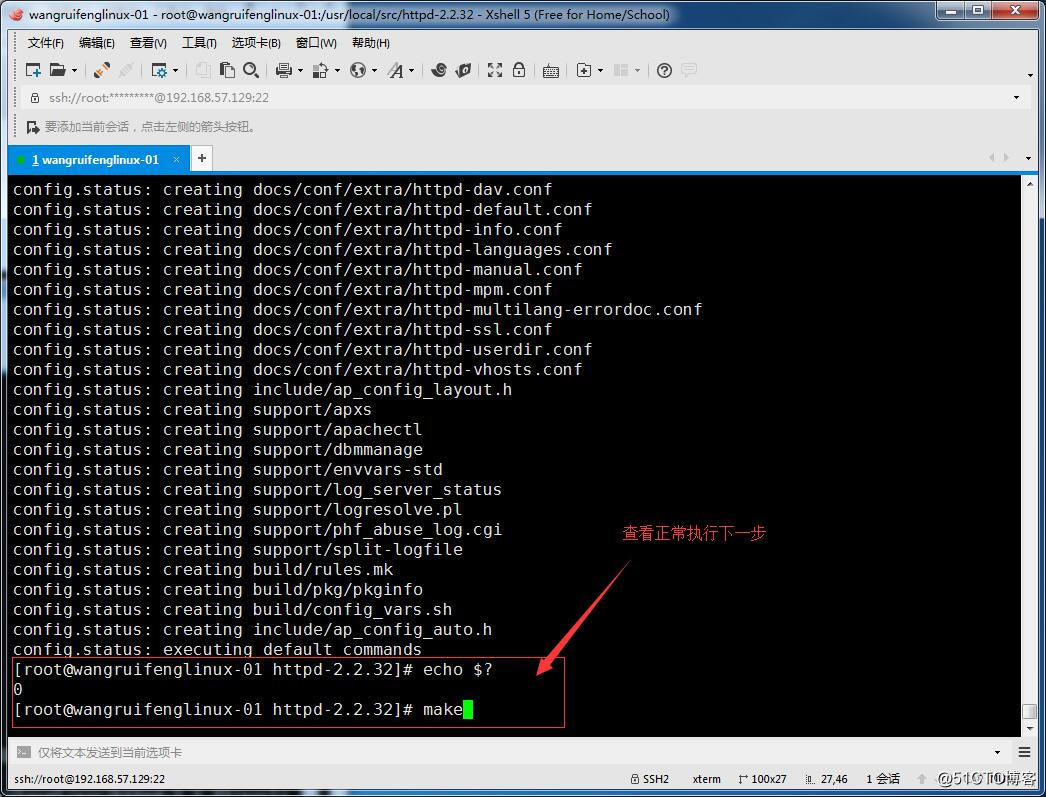This screenshot has height=797, width=1046.
Task: Click the Paste clipboard icon
Action: pos(227,70)
